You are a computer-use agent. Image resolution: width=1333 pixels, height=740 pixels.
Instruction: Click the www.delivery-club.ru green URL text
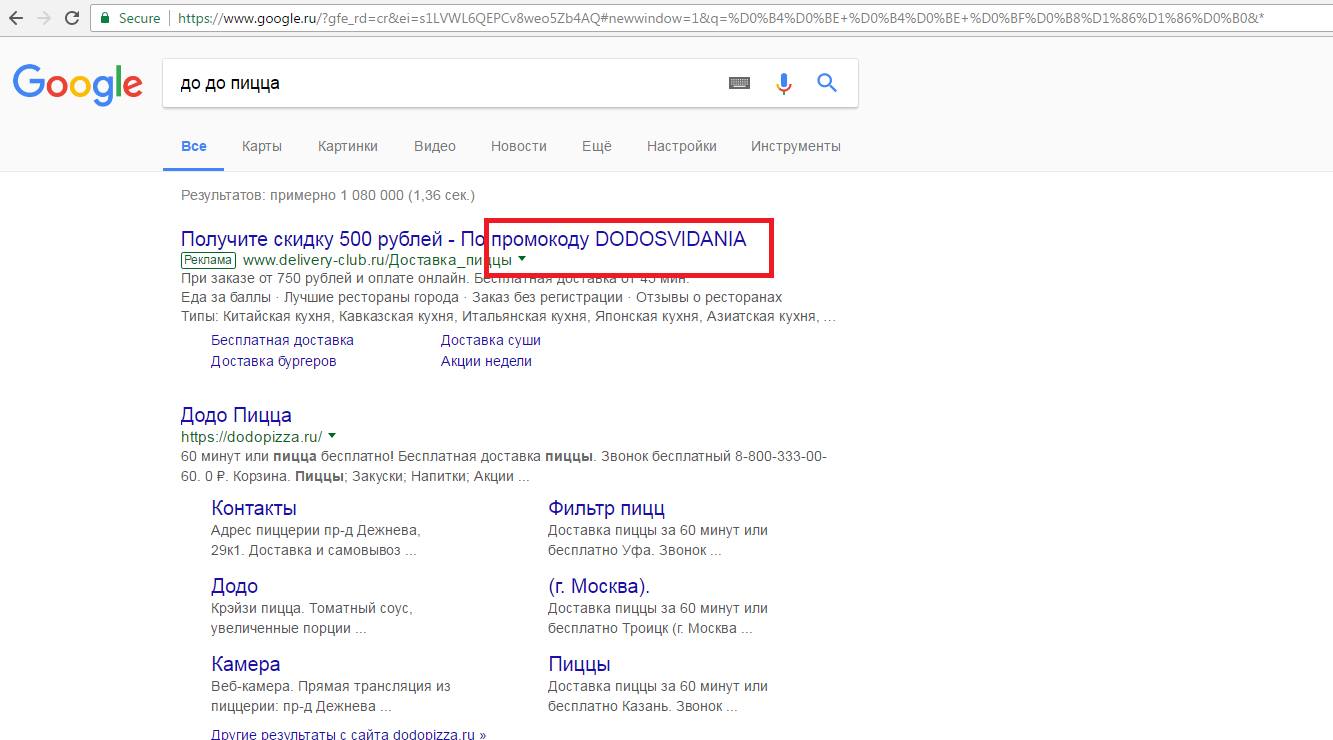pos(377,260)
